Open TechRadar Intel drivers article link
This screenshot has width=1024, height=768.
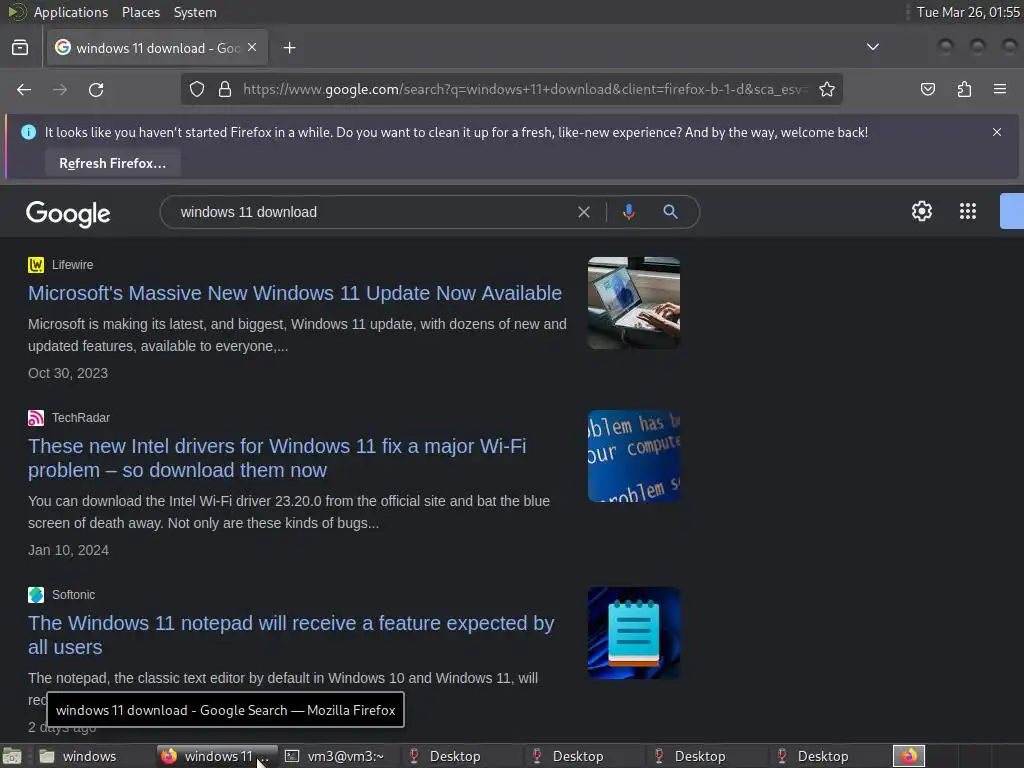tap(277, 458)
